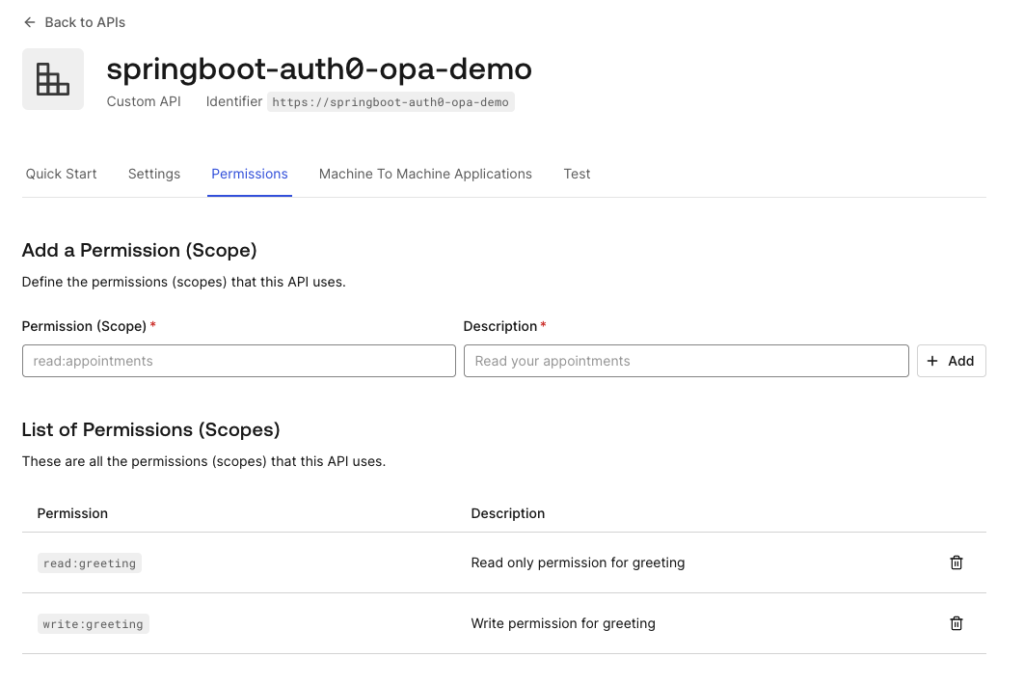Open the Quick Start tab
The height and width of the screenshot is (685, 1024).
coord(61,174)
